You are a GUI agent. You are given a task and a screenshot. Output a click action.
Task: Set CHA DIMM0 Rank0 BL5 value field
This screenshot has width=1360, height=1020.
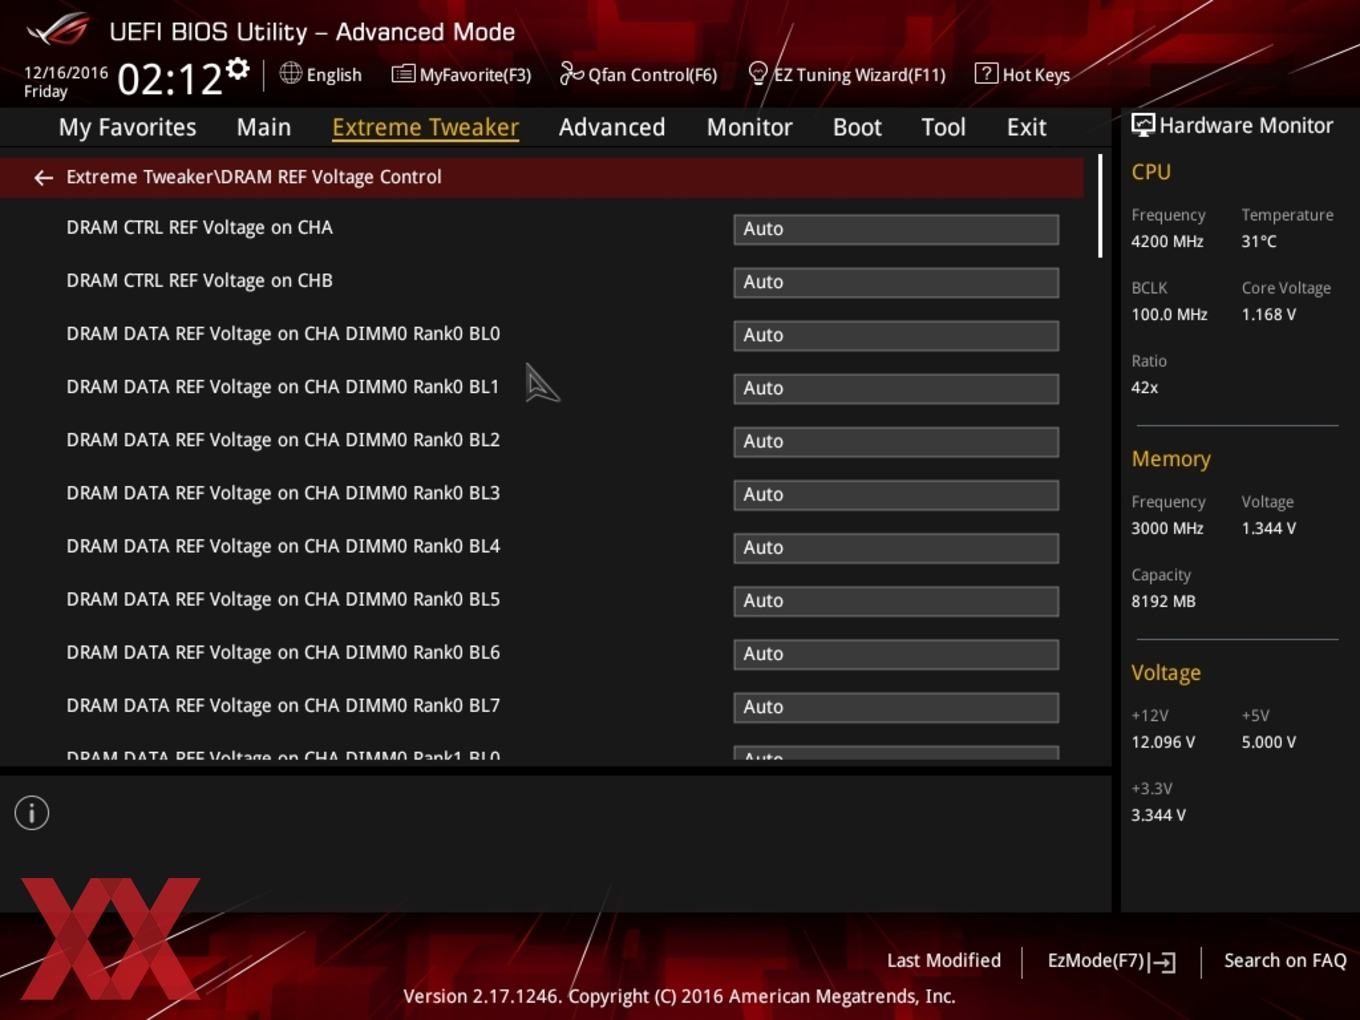click(896, 600)
